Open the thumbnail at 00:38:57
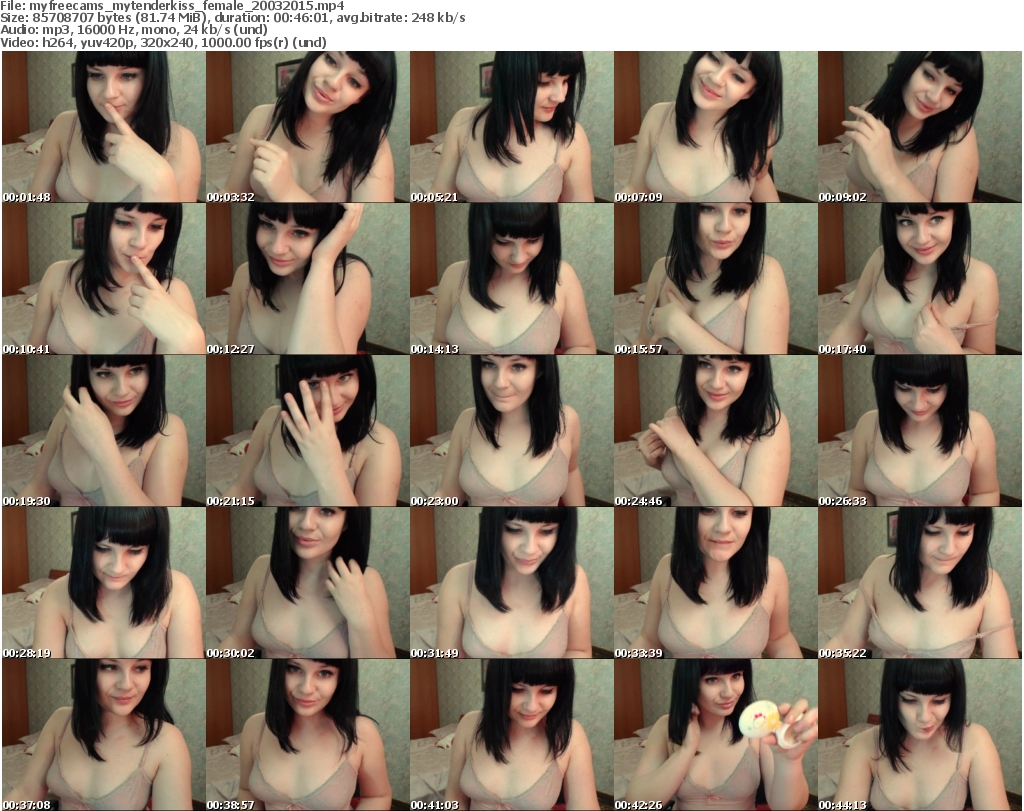The image size is (1024, 811). tap(308, 735)
